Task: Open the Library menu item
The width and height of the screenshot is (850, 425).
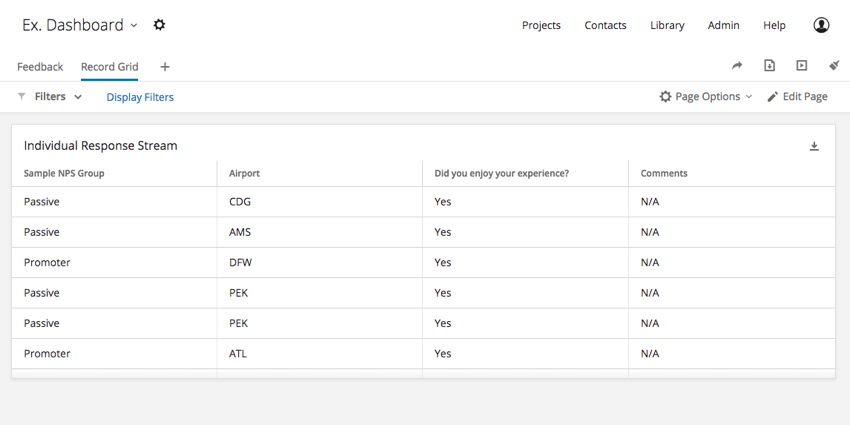Action: [x=667, y=25]
